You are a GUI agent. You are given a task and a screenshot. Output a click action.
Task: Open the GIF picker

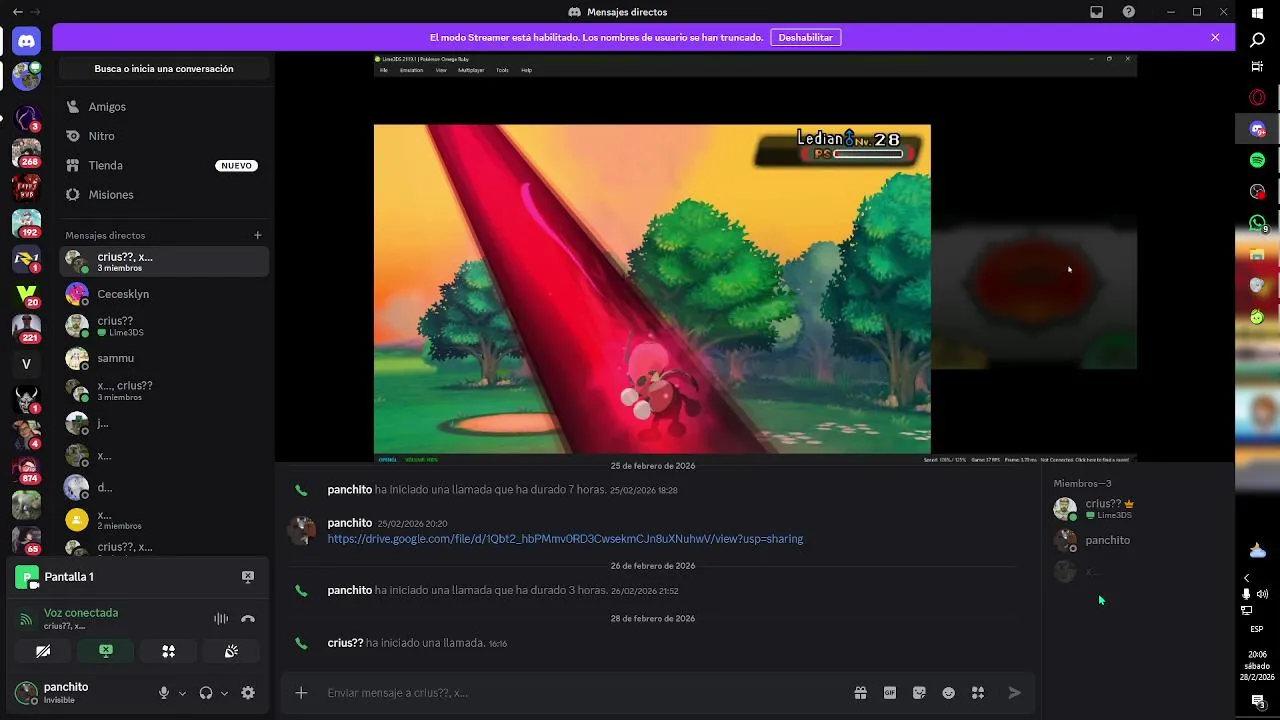[890, 693]
